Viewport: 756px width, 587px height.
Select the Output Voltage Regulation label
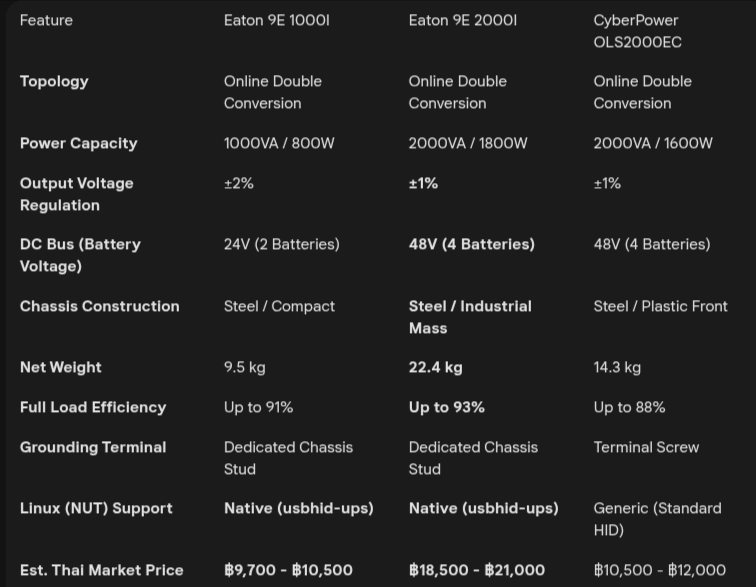[x=76, y=194]
